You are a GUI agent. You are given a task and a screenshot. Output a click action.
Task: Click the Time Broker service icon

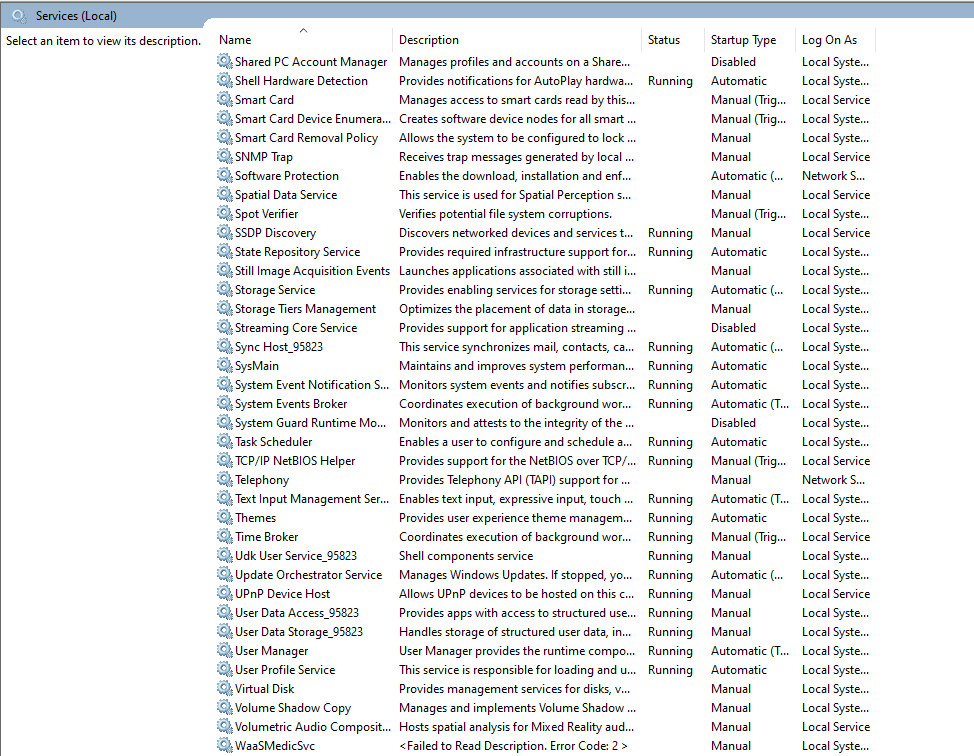click(224, 536)
